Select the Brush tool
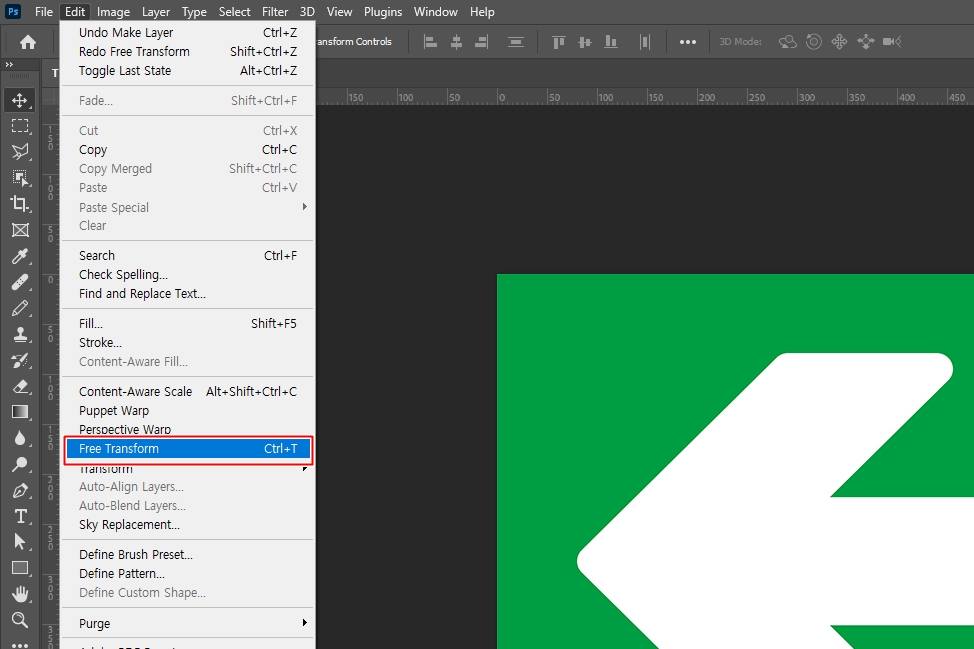 (20, 308)
